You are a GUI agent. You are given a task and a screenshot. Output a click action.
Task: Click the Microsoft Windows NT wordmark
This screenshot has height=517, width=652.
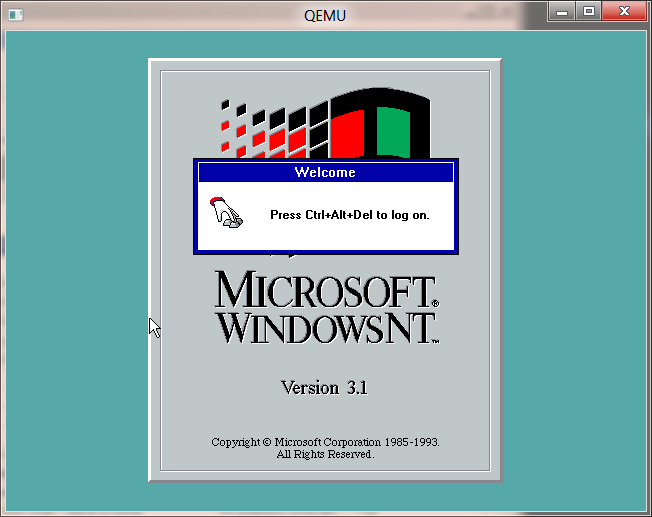(327, 307)
